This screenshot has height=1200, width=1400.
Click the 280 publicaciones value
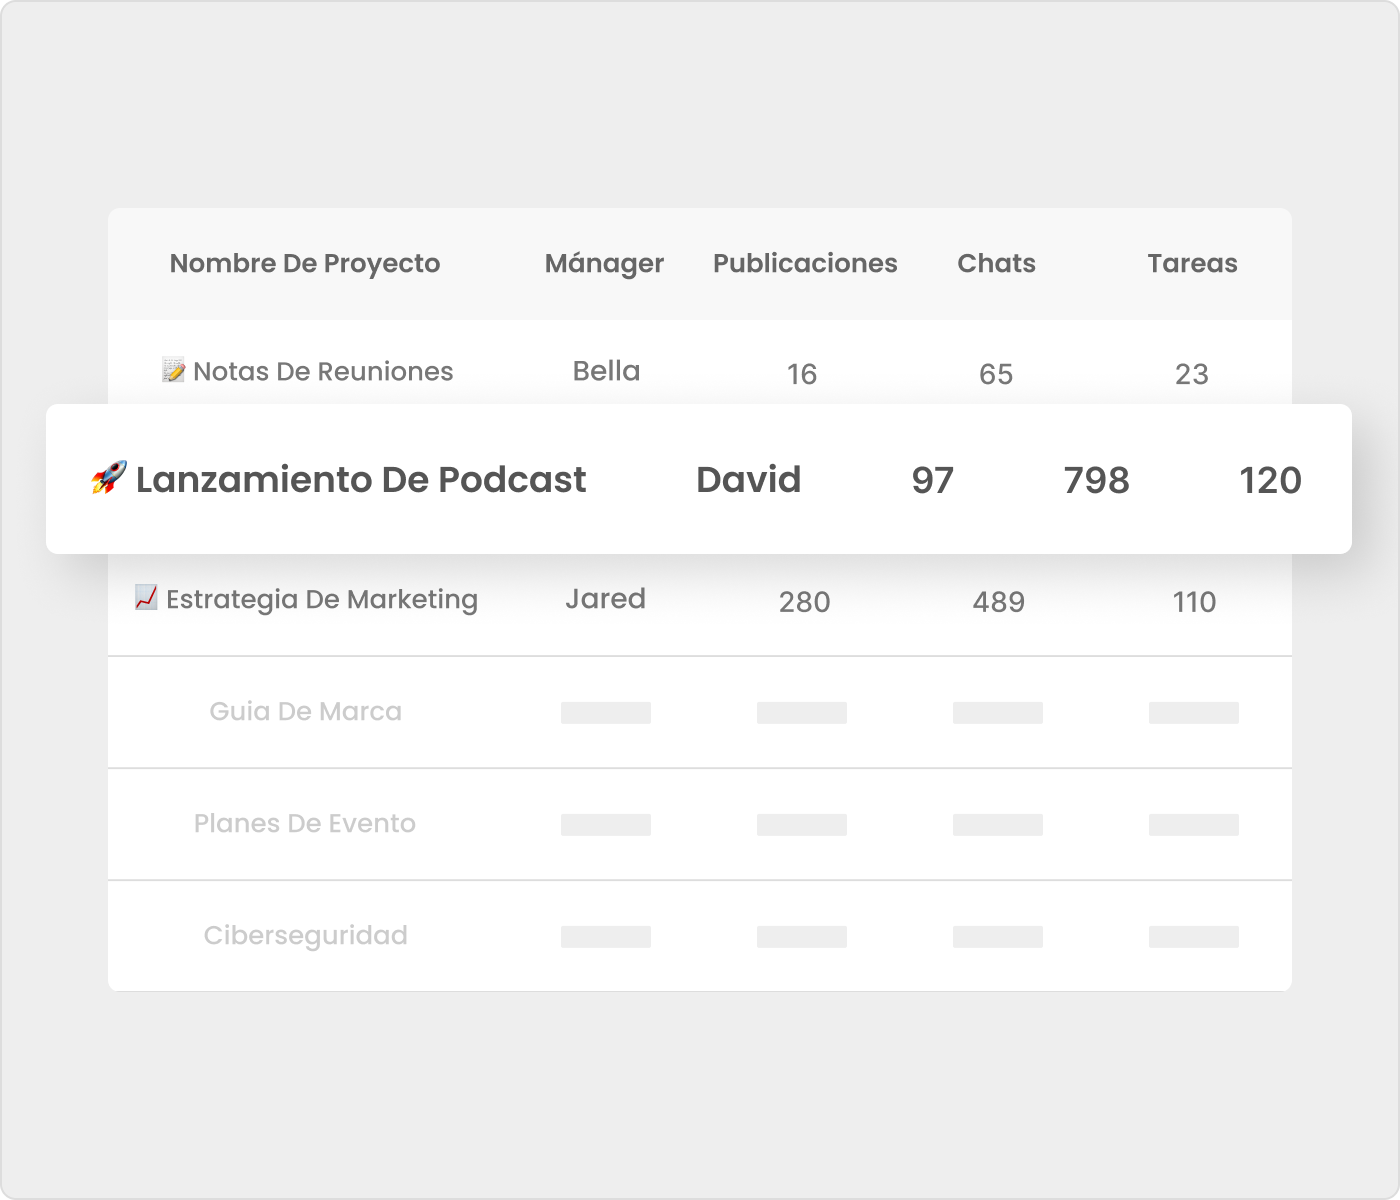tap(804, 602)
